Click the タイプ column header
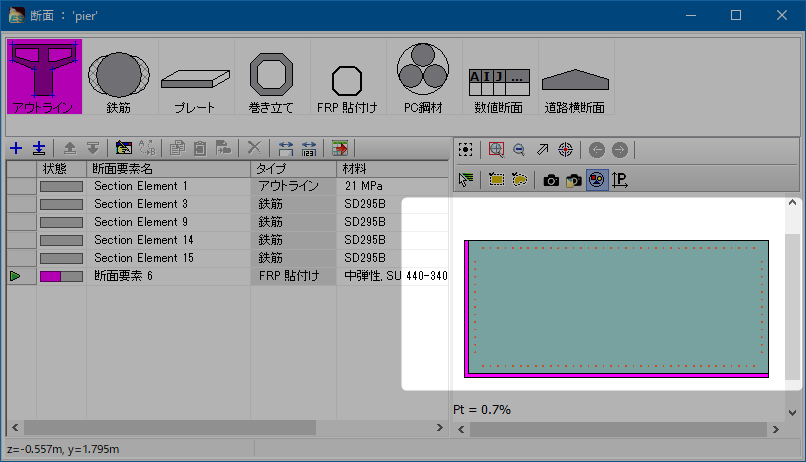The image size is (806, 462). [294, 169]
